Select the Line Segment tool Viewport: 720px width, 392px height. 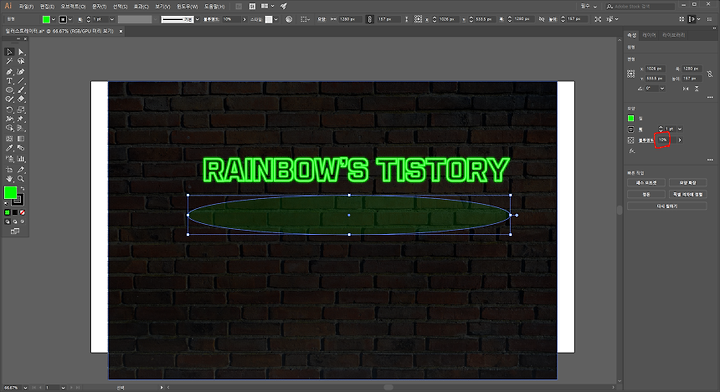[x=21, y=81]
